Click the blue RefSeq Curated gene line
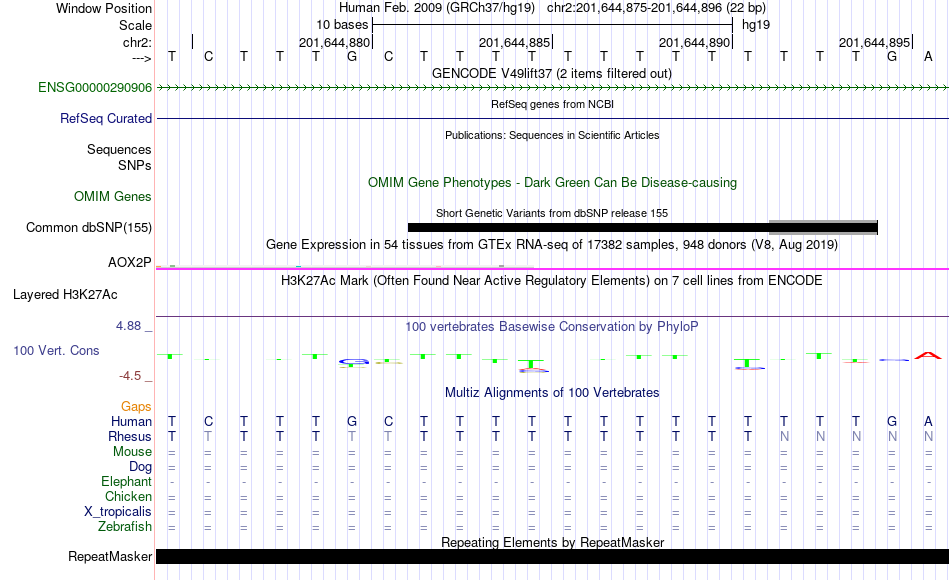 (552, 119)
